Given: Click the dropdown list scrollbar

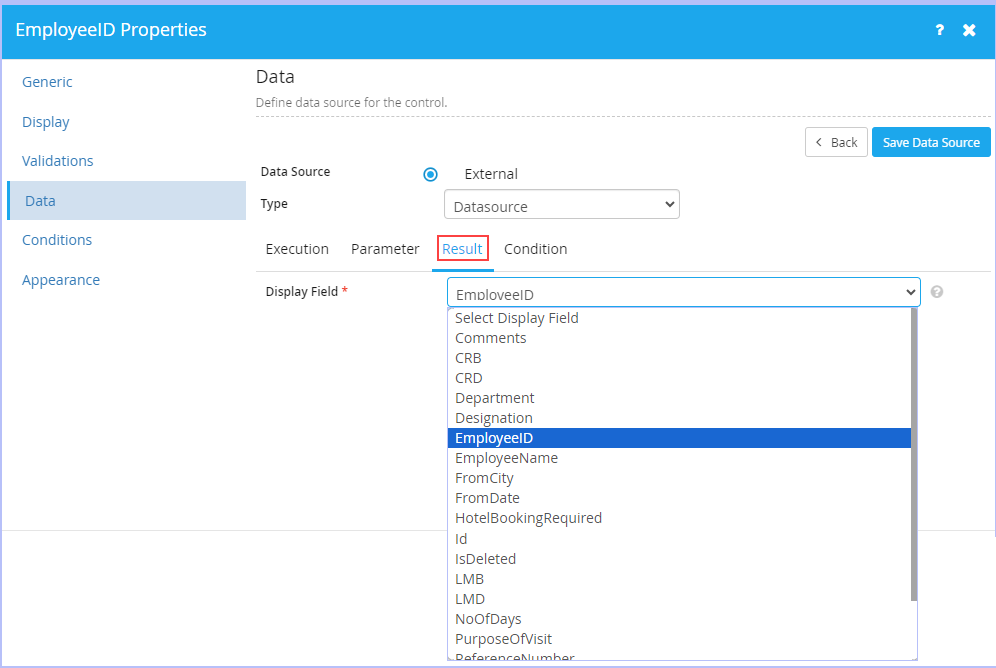Looking at the screenshot, I should [914, 454].
